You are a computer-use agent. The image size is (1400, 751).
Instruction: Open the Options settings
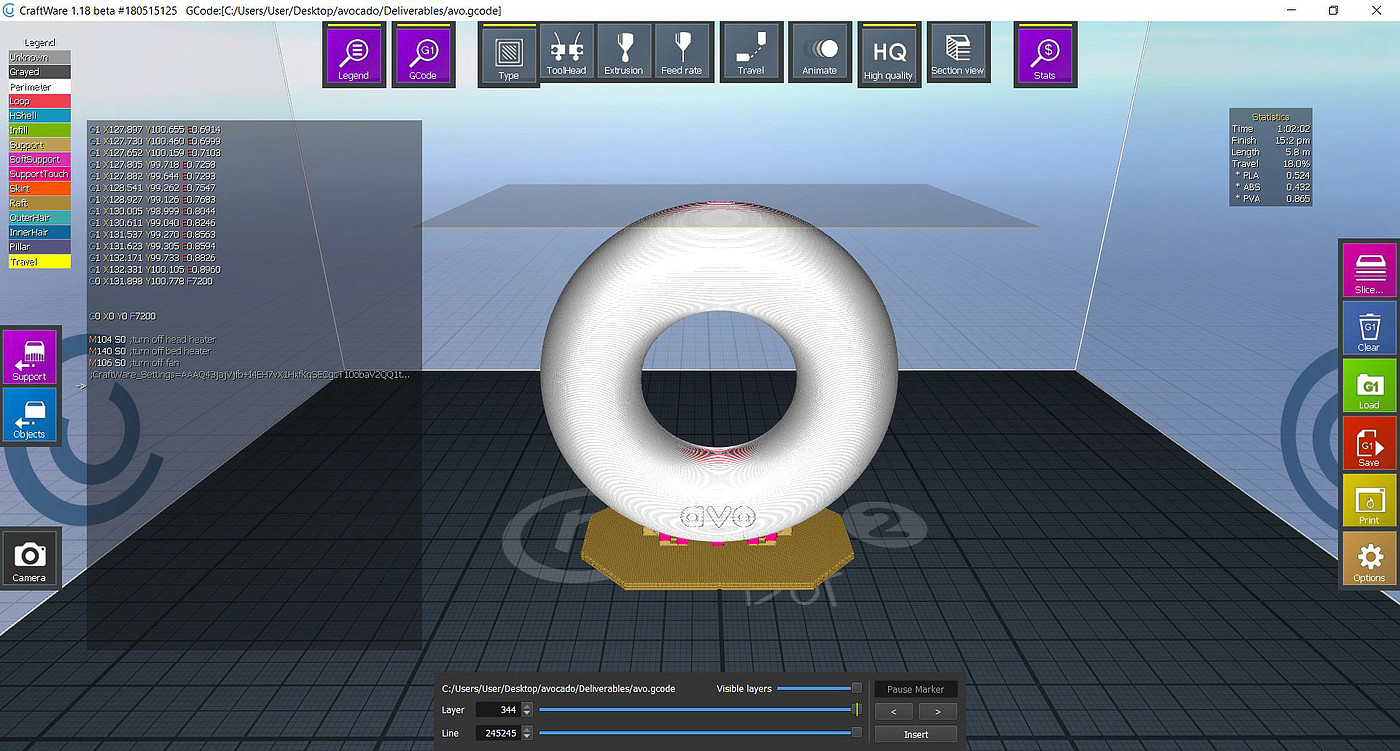(x=1369, y=559)
